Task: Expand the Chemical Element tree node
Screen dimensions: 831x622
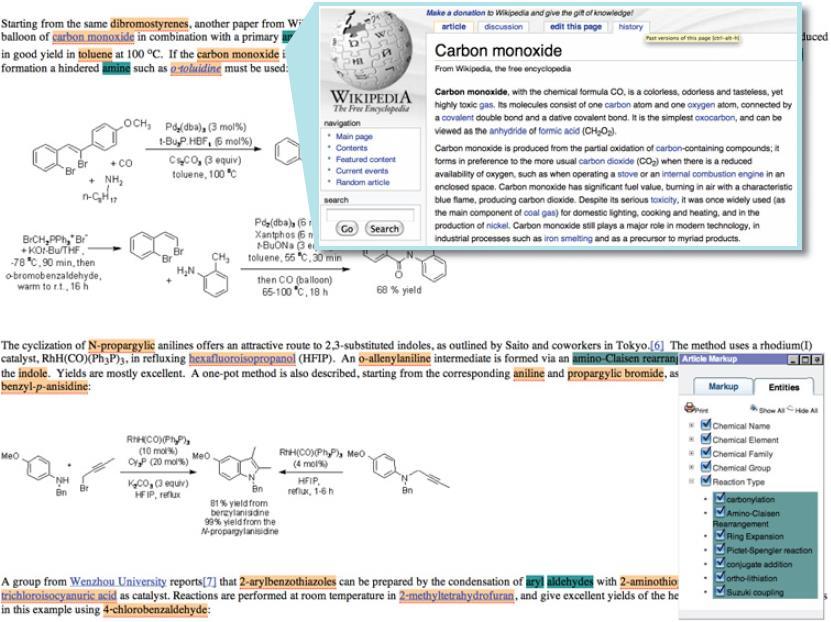Action: (691, 439)
